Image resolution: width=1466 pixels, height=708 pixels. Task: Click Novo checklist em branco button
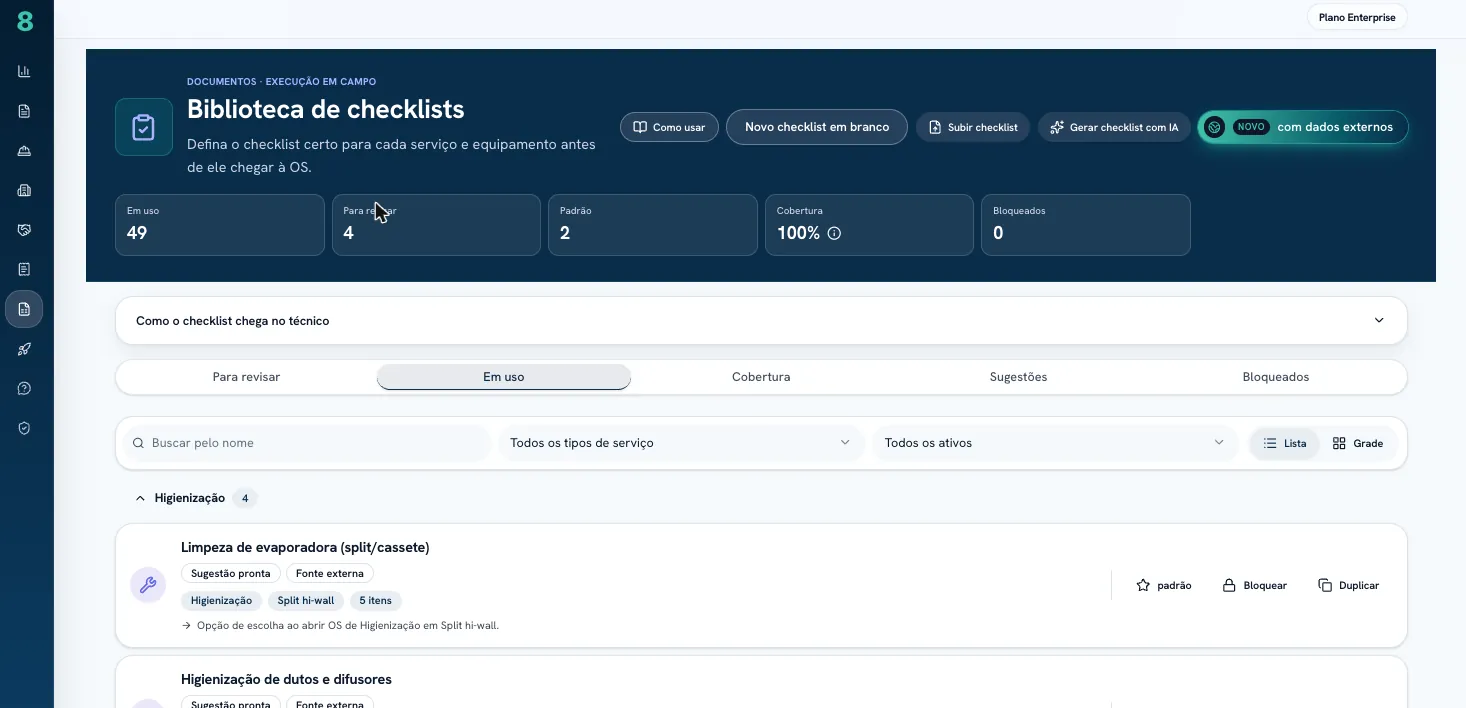pos(817,127)
